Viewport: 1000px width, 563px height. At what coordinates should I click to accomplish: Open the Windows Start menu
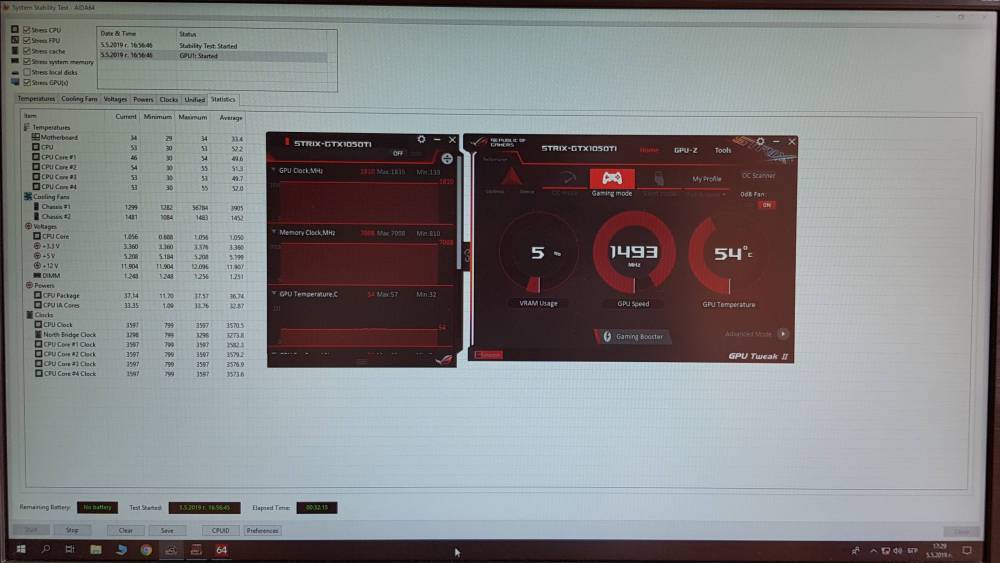point(20,549)
